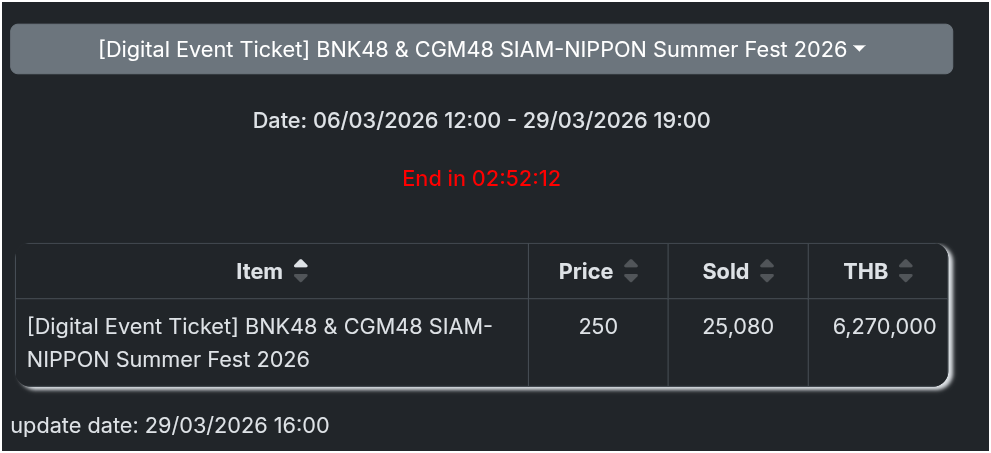Click the THB column header label

(x=866, y=271)
